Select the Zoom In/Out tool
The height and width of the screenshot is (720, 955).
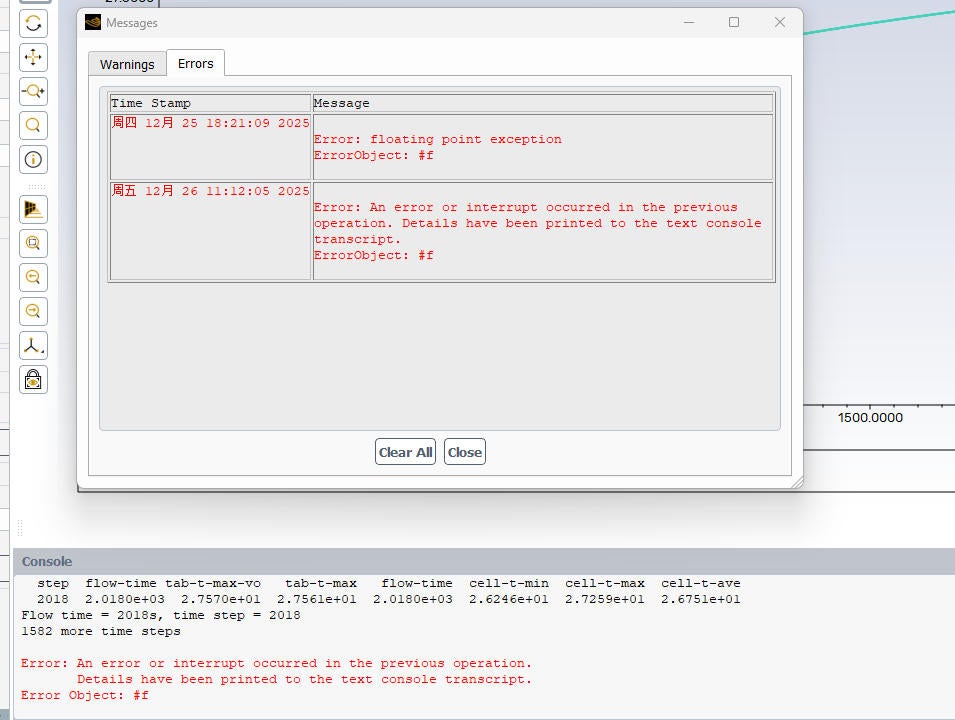(x=33, y=92)
